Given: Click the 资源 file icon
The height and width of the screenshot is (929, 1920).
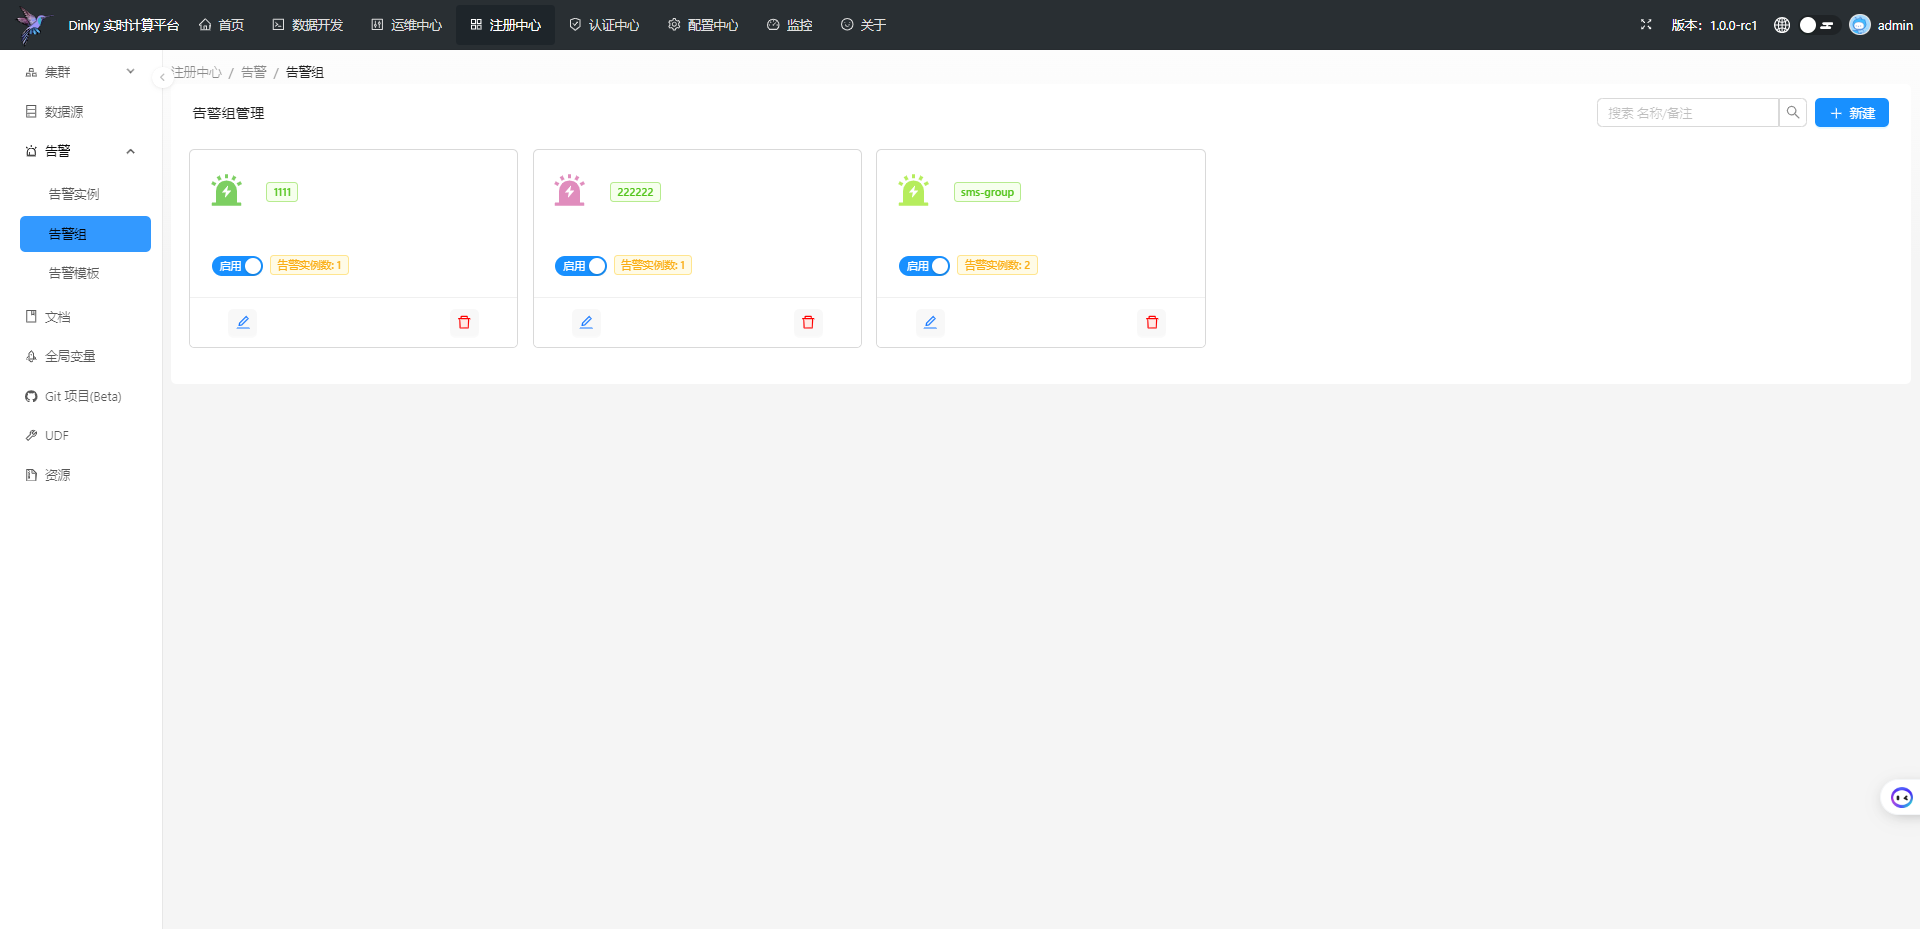Looking at the screenshot, I should [31, 475].
